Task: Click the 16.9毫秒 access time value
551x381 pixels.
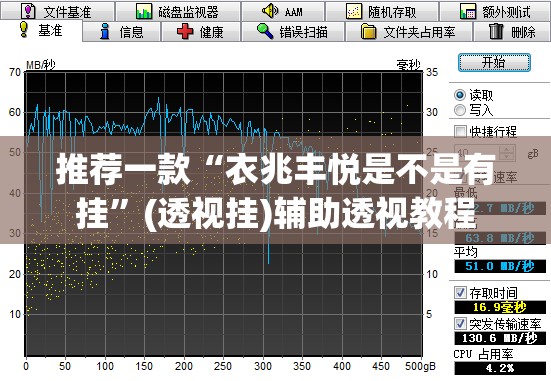Action: [500, 307]
